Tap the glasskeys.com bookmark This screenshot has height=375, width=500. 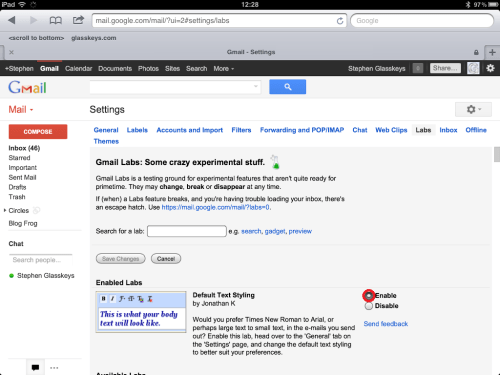click(x=94, y=38)
